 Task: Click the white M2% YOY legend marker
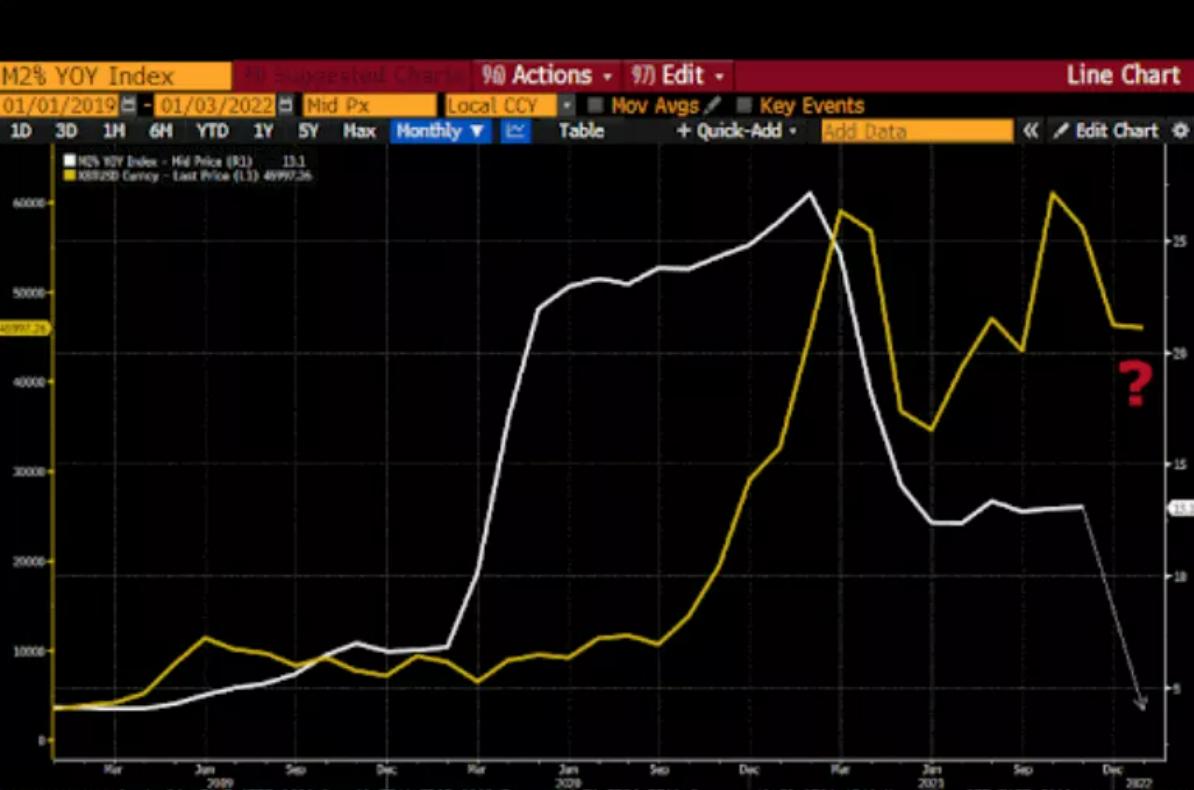tap(69, 160)
